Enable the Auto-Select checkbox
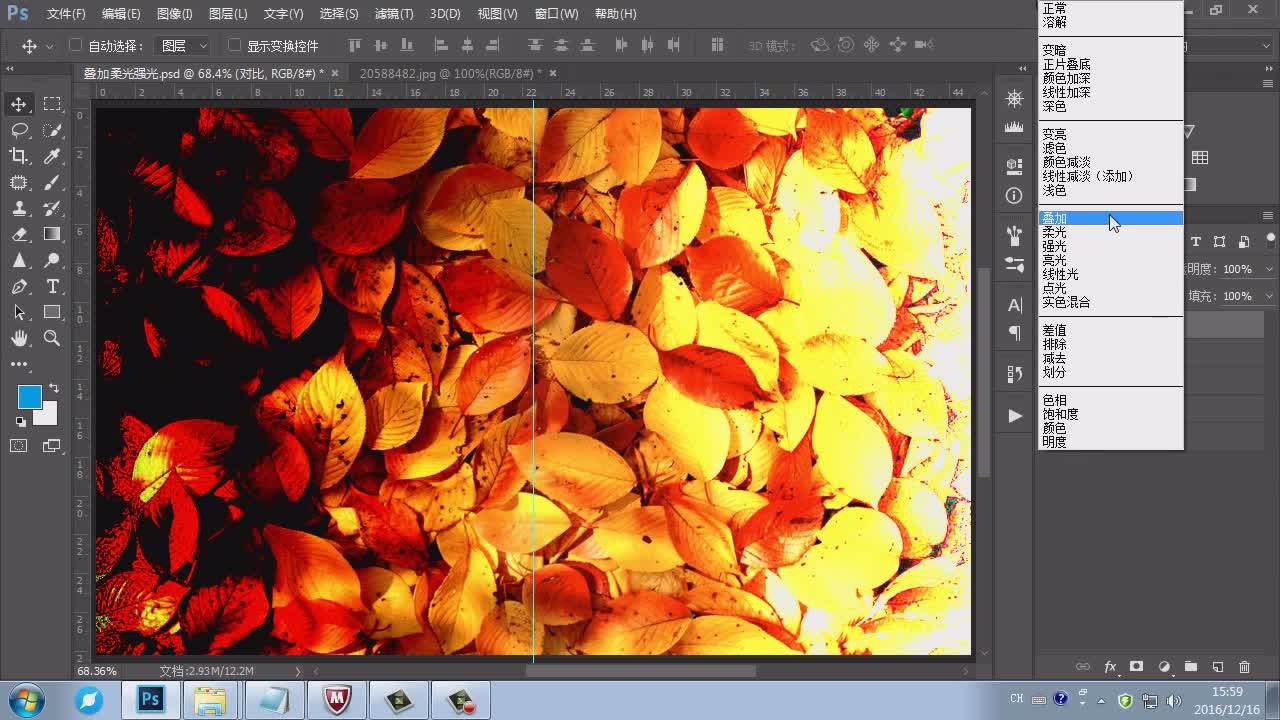This screenshot has height=720, width=1280. point(76,45)
